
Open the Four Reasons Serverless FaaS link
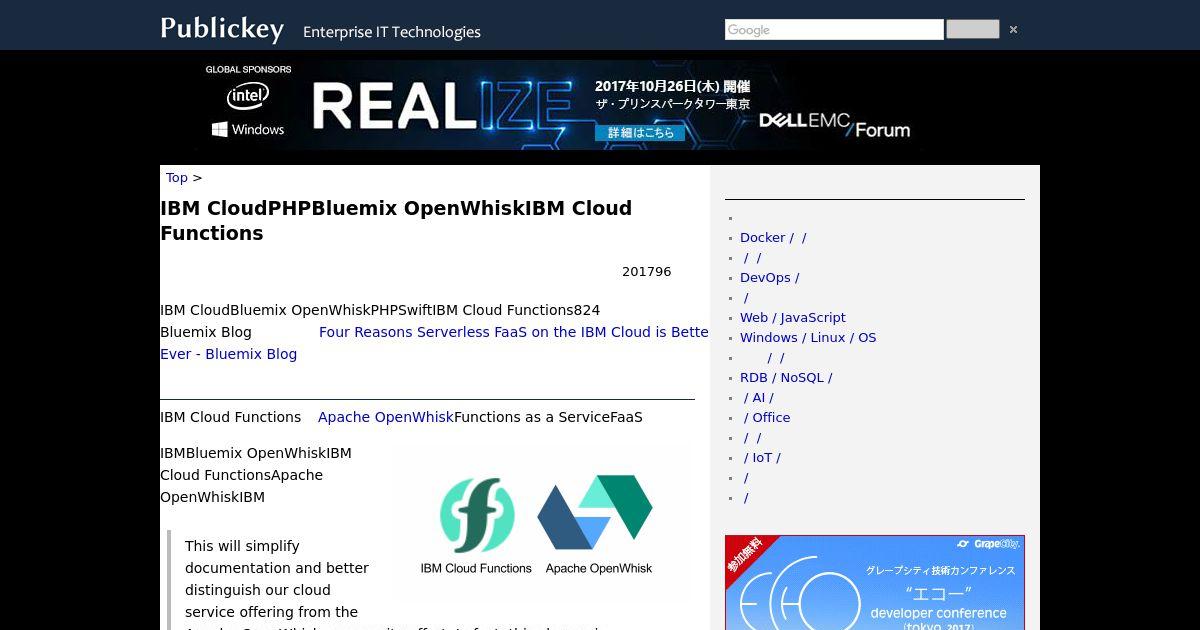(434, 343)
